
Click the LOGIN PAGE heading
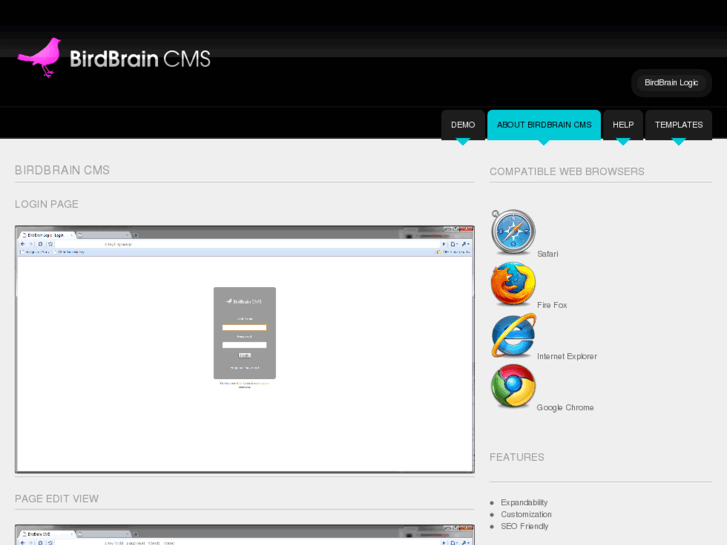(x=46, y=204)
